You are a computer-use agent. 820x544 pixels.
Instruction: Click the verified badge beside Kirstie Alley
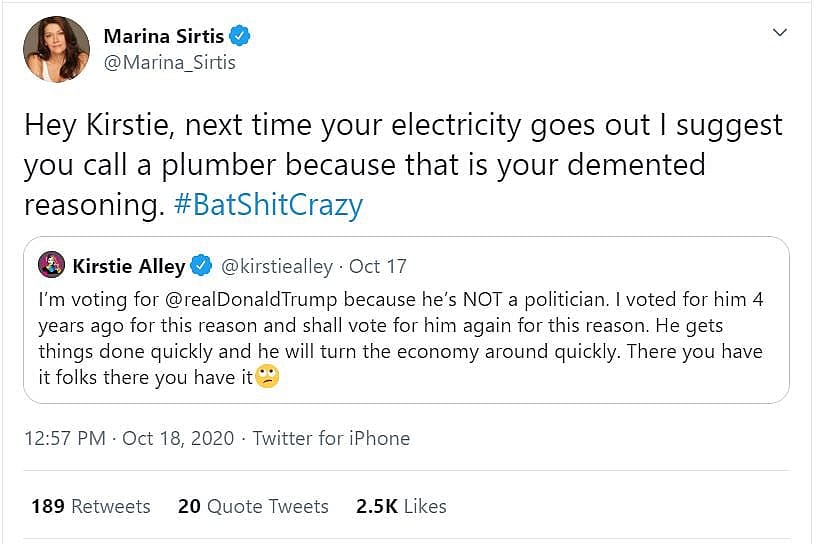click(x=201, y=266)
